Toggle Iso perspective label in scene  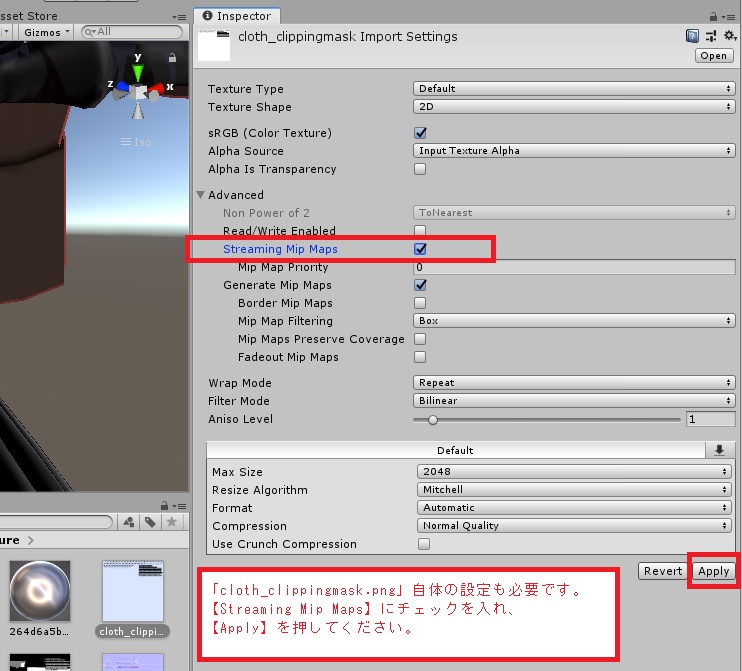(x=136, y=142)
